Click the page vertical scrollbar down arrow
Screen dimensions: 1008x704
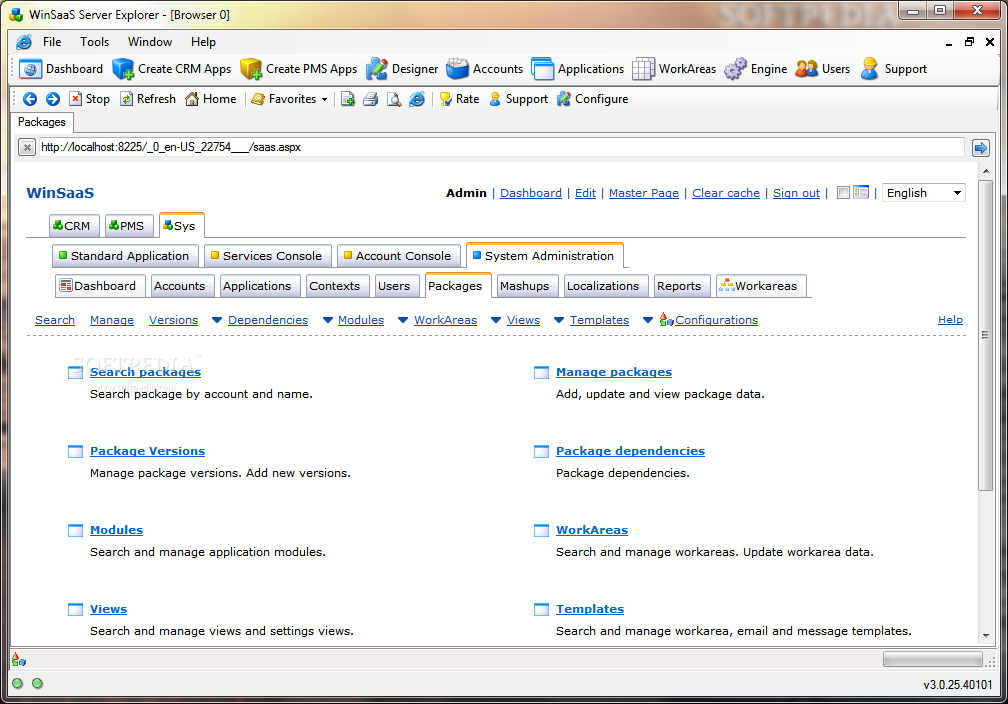986,636
